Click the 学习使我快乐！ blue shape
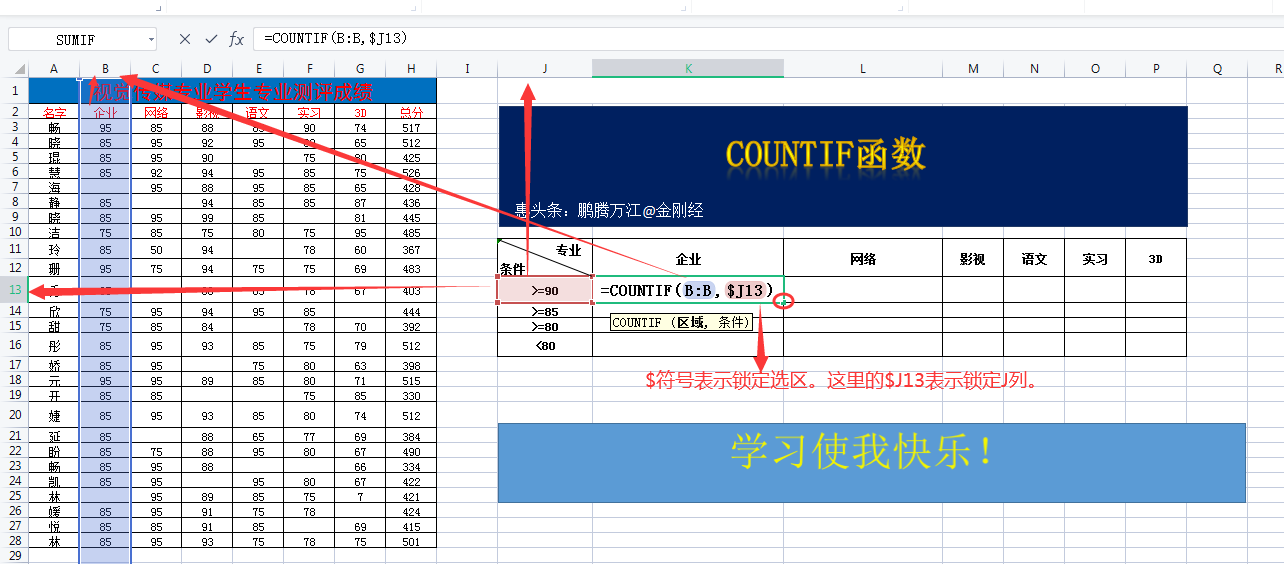This screenshot has width=1284, height=564. [871, 462]
